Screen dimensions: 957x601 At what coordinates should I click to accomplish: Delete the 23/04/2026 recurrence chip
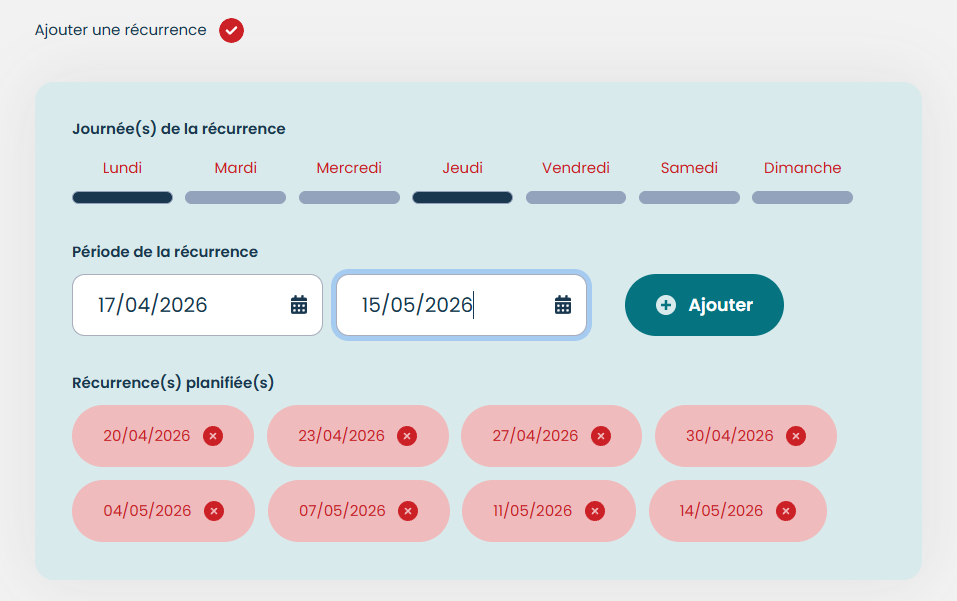407,436
